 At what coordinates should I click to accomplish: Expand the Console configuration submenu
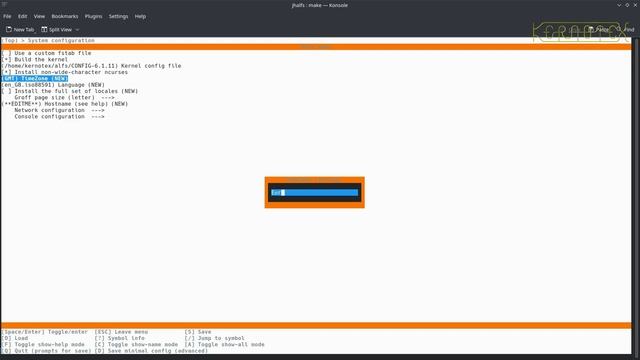pos(60,116)
